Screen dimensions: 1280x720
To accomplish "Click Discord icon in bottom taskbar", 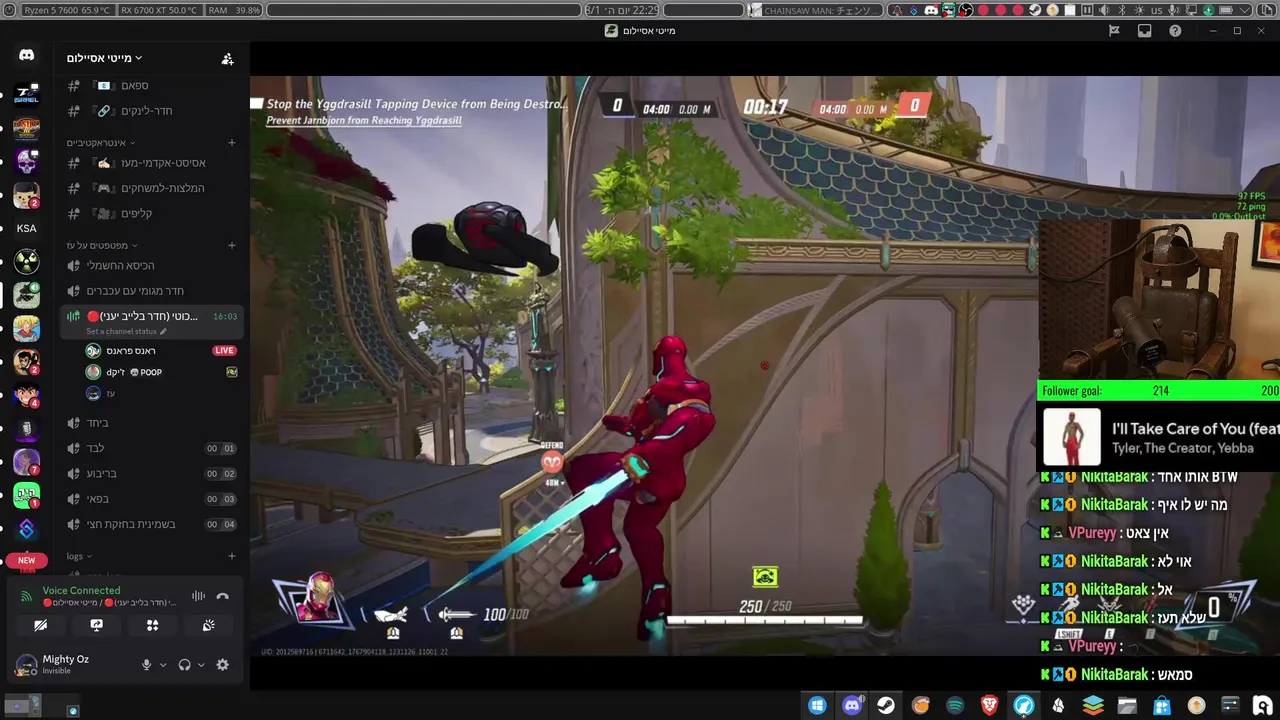I will [851, 705].
